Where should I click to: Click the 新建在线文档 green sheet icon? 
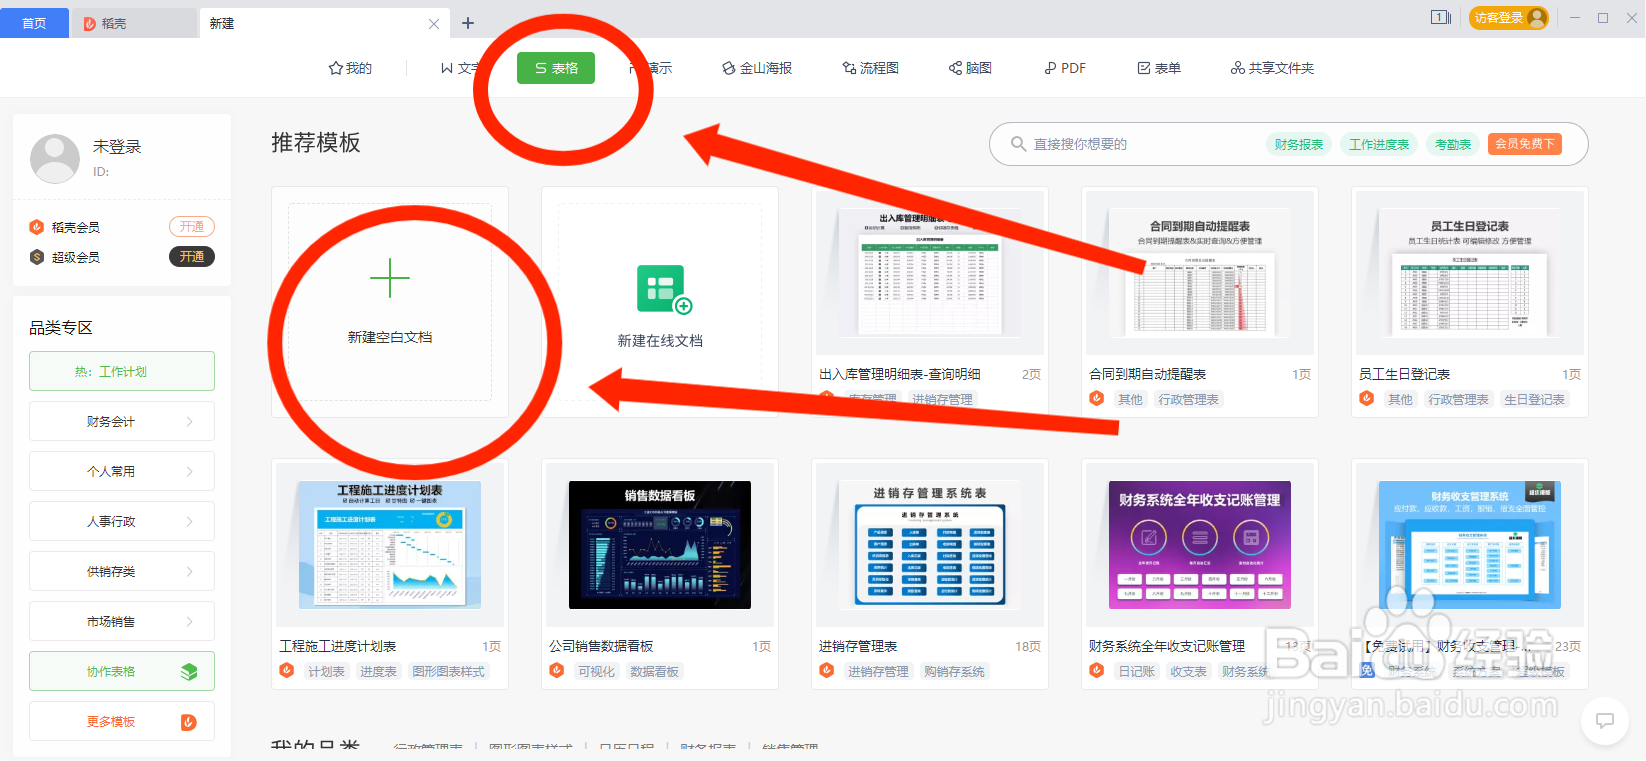tap(663, 290)
